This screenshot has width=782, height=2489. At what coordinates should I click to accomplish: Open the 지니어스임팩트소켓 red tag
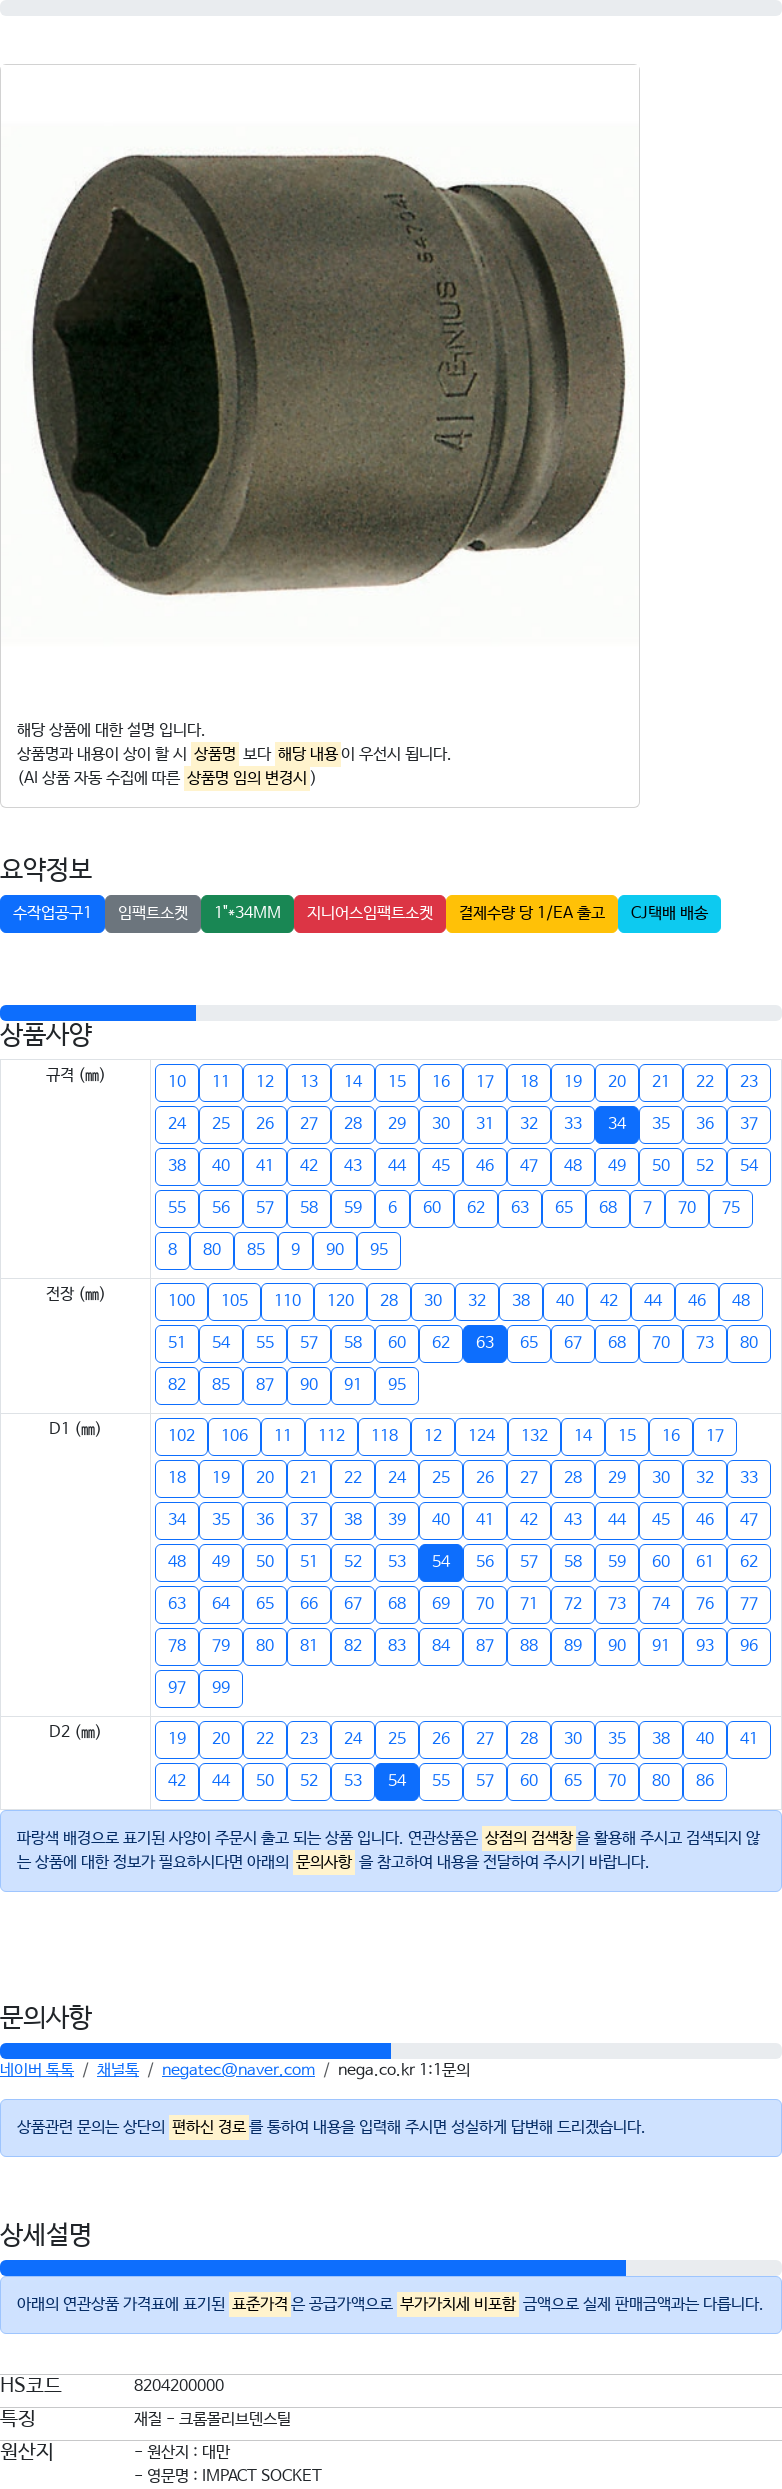pyautogui.click(x=370, y=913)
